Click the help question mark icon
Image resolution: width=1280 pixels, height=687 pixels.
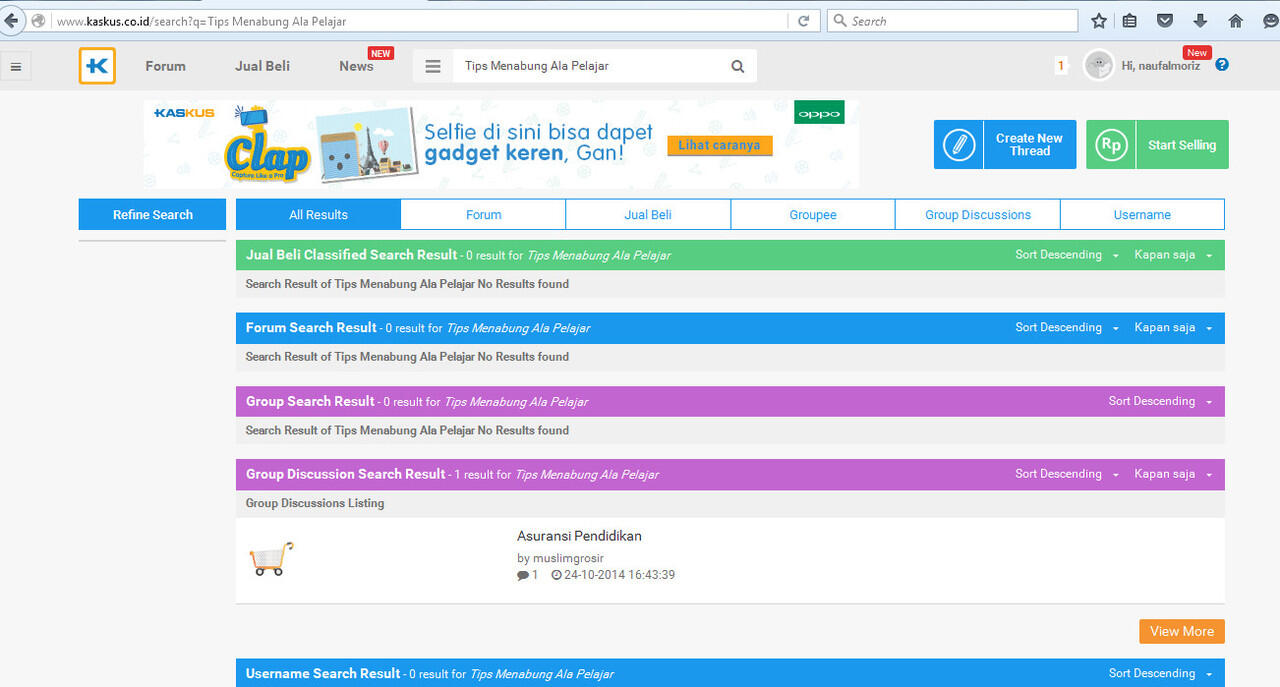pos(1222,65)
